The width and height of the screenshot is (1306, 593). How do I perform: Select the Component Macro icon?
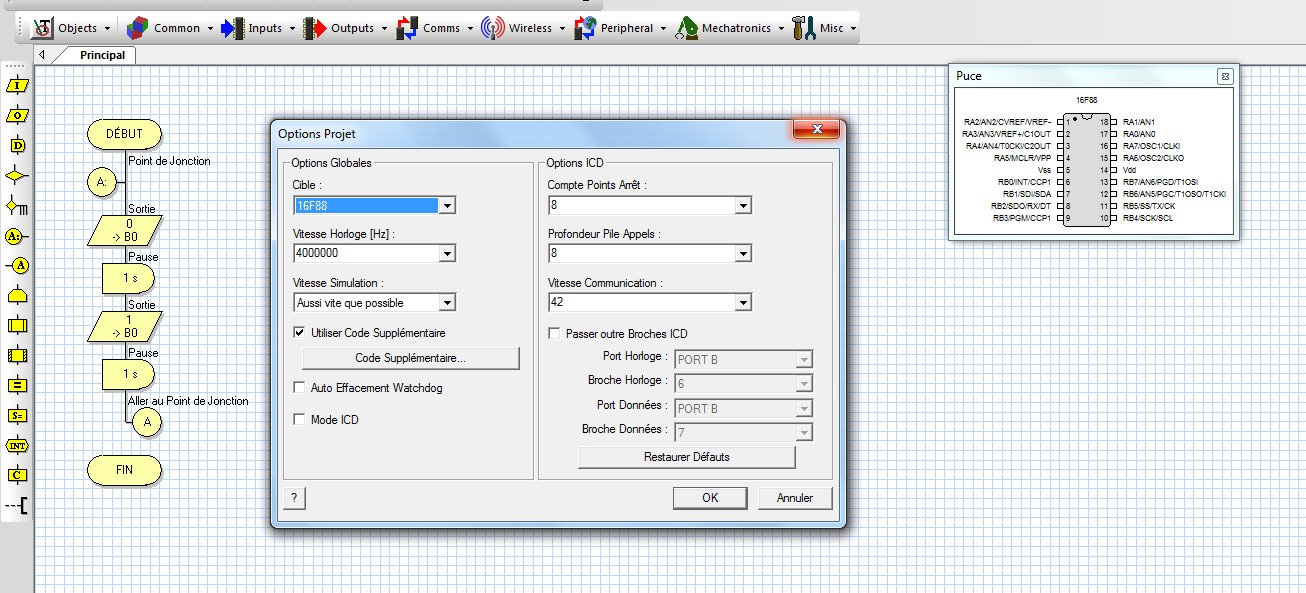18,355
